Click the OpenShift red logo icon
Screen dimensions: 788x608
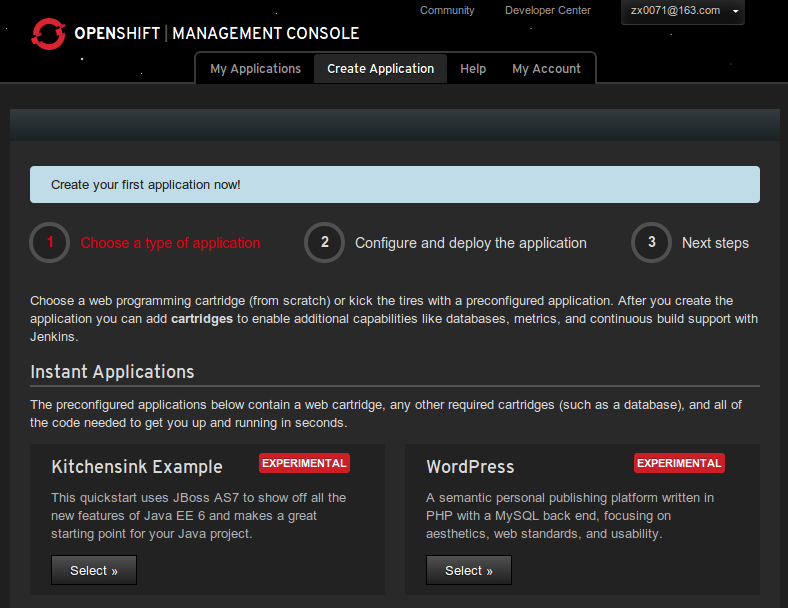click(48, 34)
